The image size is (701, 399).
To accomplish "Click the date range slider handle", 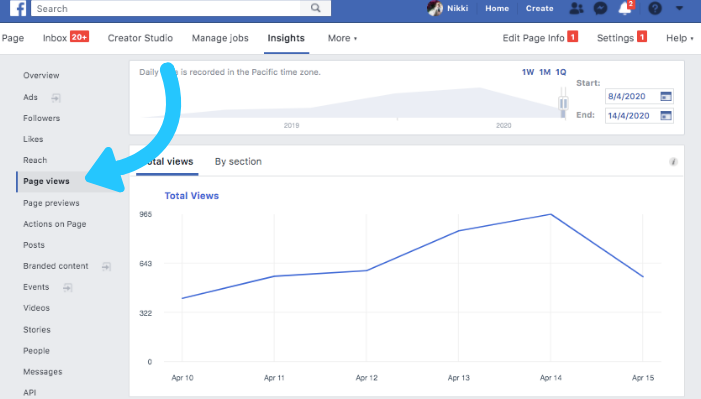I will click(563, 103).
